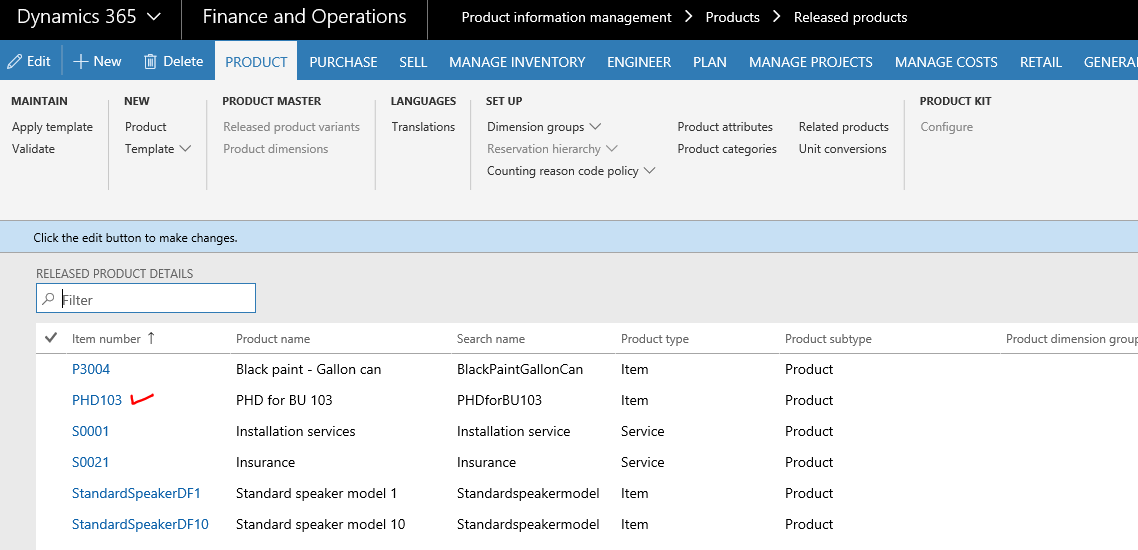The image size is (1138, 550).
Task: Click Validate under Maintain
Action: [x=33, y=149]
